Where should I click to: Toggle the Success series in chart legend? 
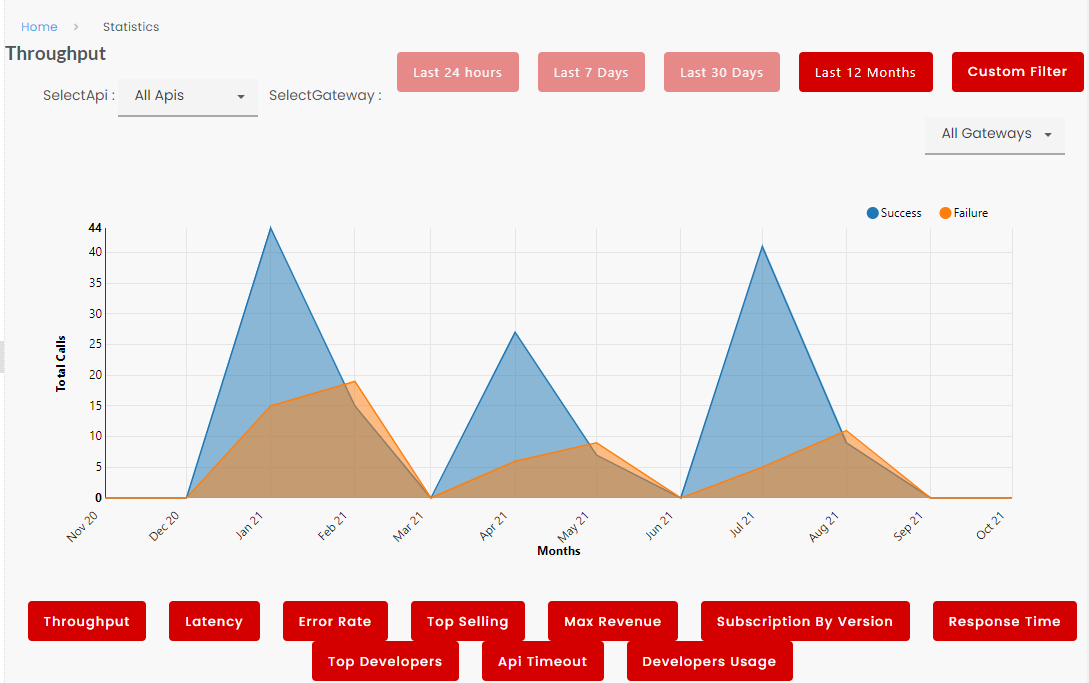(894, 213)
